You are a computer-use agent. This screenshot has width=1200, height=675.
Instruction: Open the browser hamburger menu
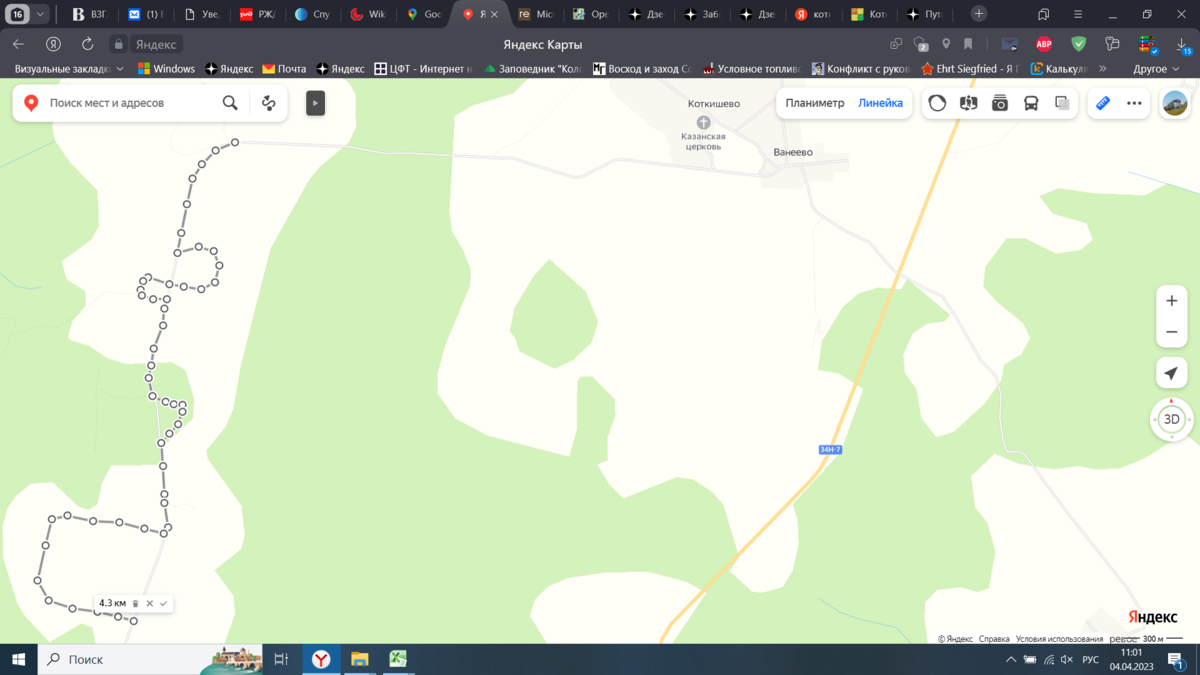pos(1077,14)
